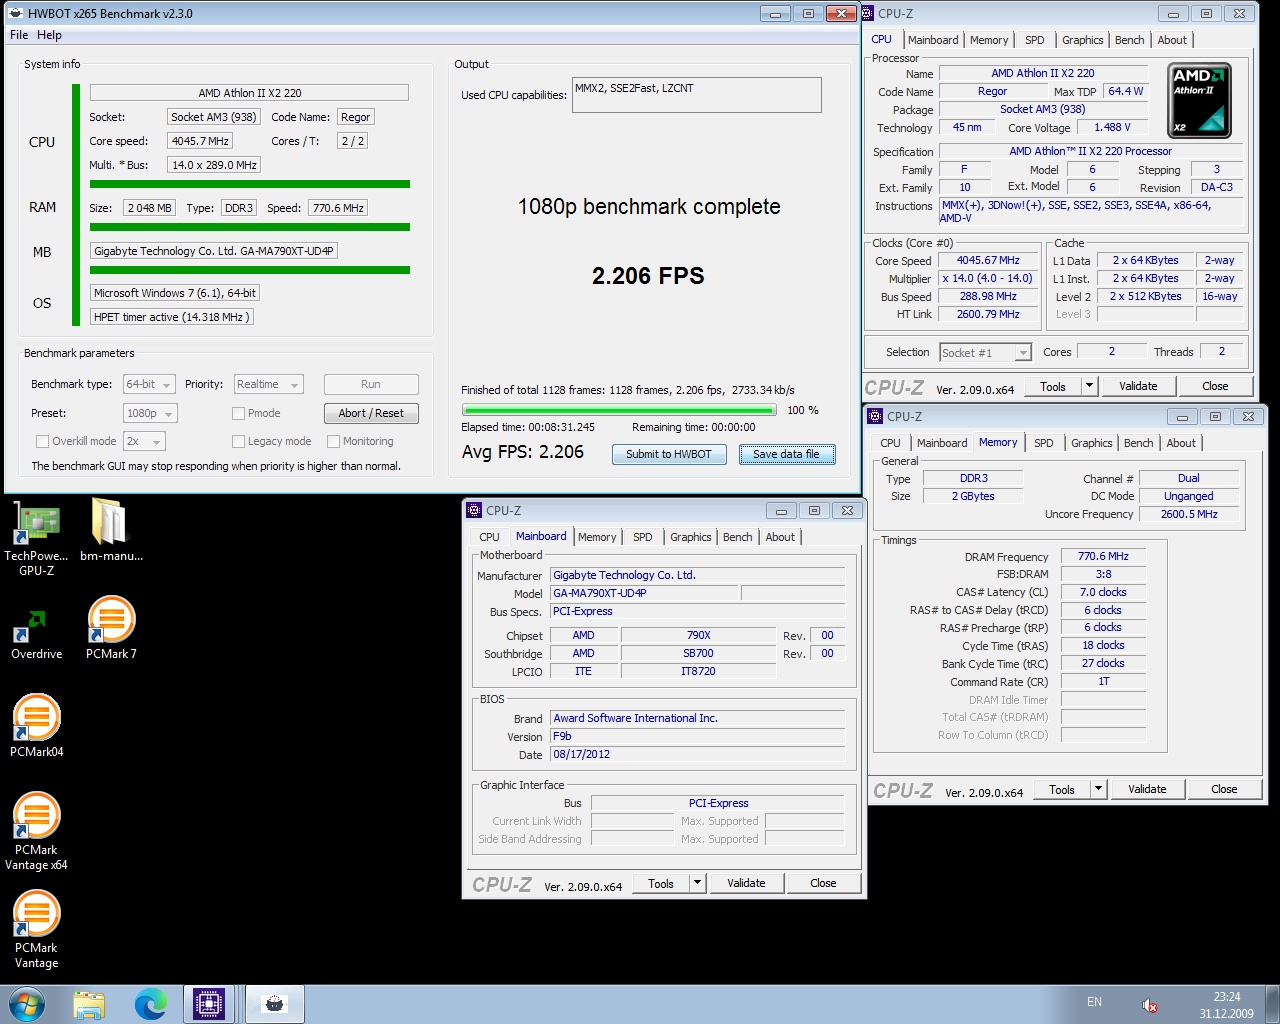
Task: Click CPU-Z title icon in Memory window
Action: [x=875, y=416]
